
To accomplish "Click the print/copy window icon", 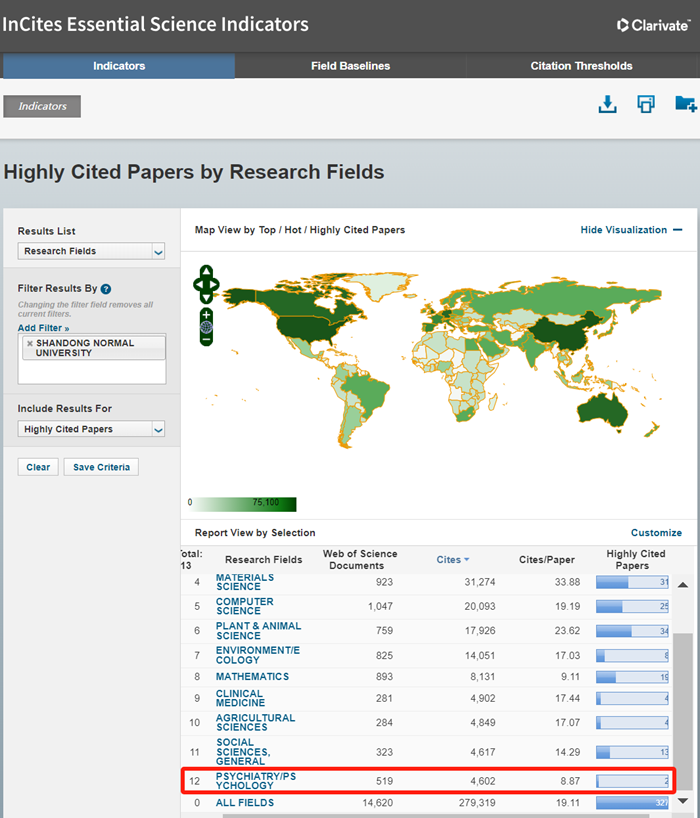I will pyautogui.click(x=646, y=104).
